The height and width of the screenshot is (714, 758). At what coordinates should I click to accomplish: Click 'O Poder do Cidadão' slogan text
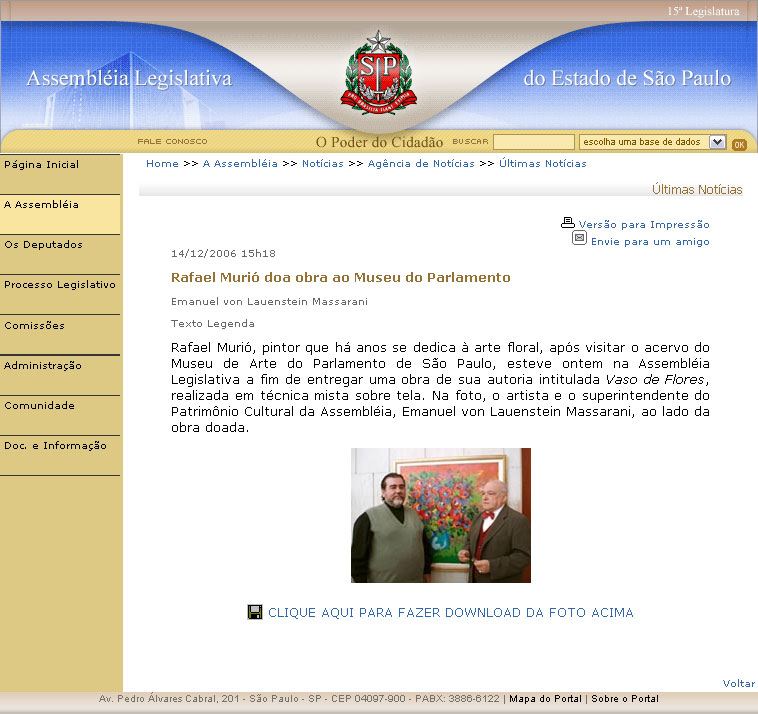(x=379, y=142)
